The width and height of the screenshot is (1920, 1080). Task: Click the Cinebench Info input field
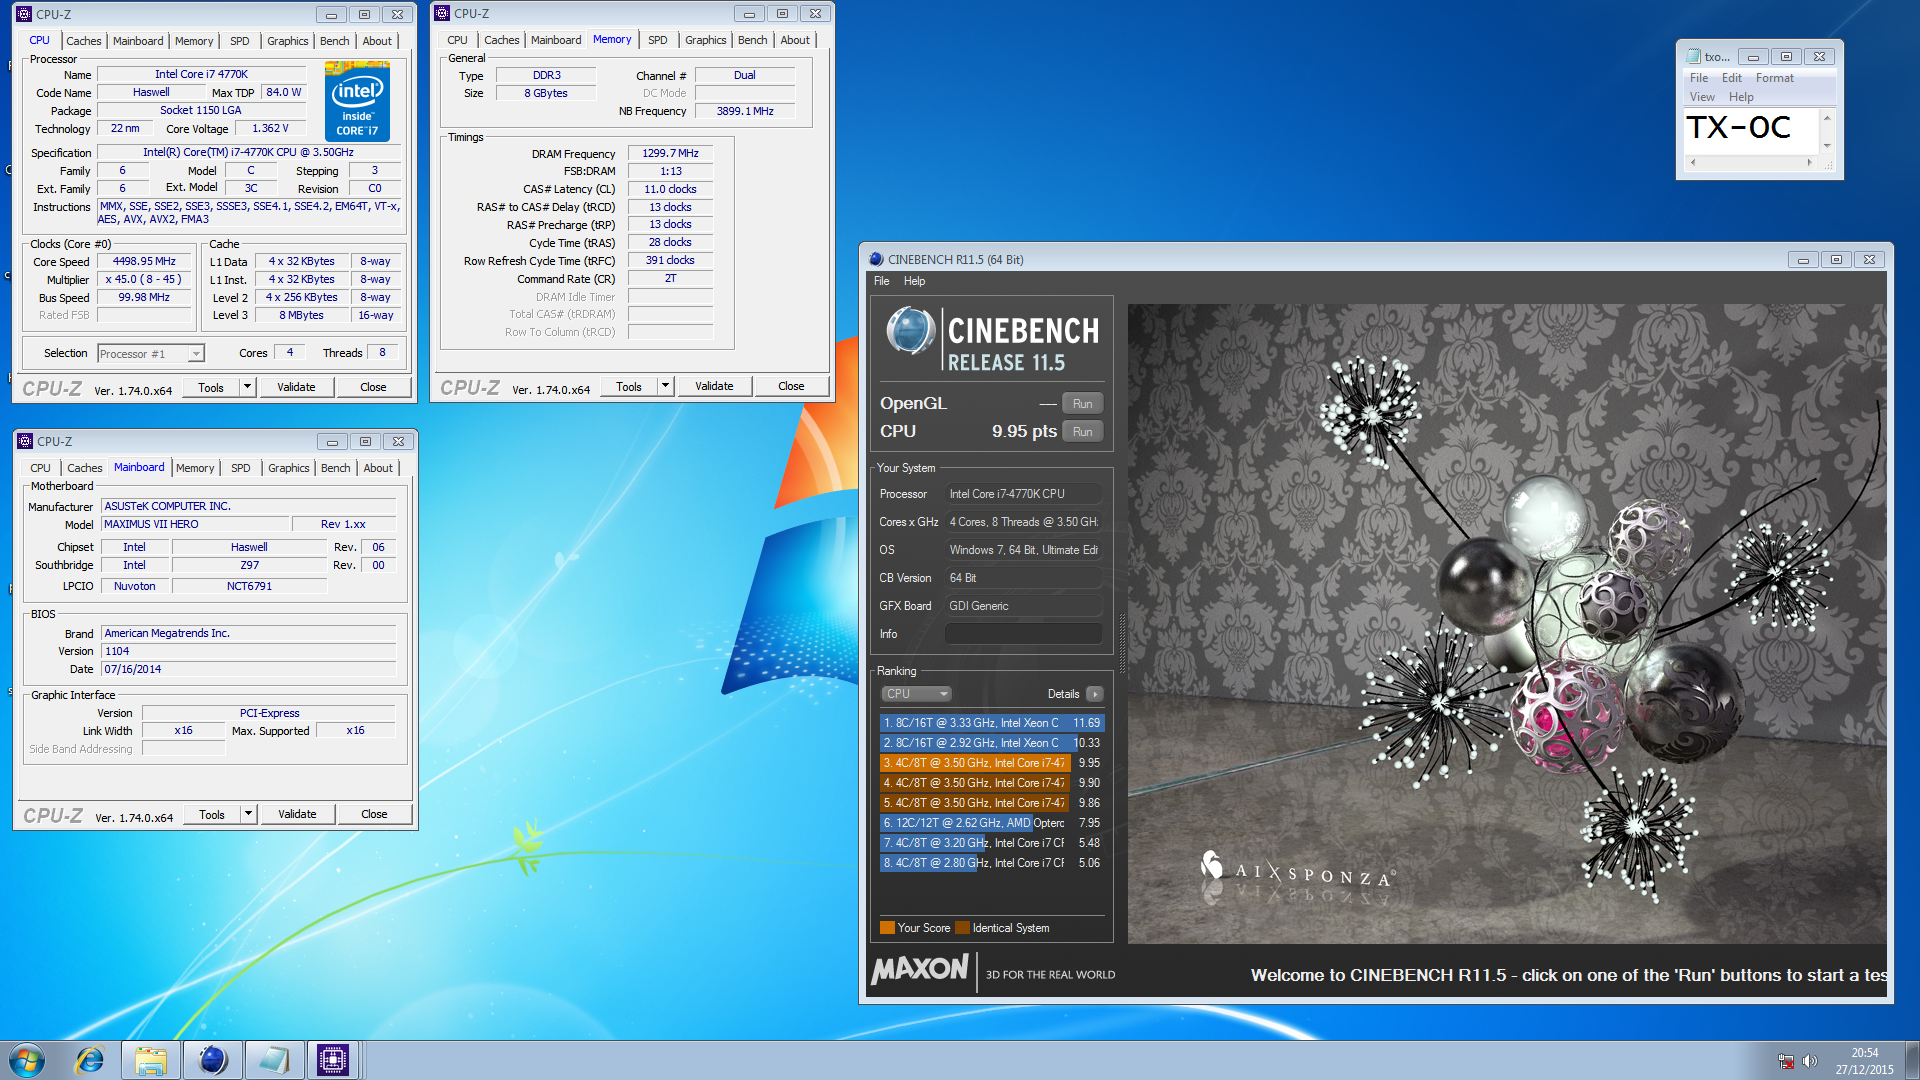point(1024,634)
